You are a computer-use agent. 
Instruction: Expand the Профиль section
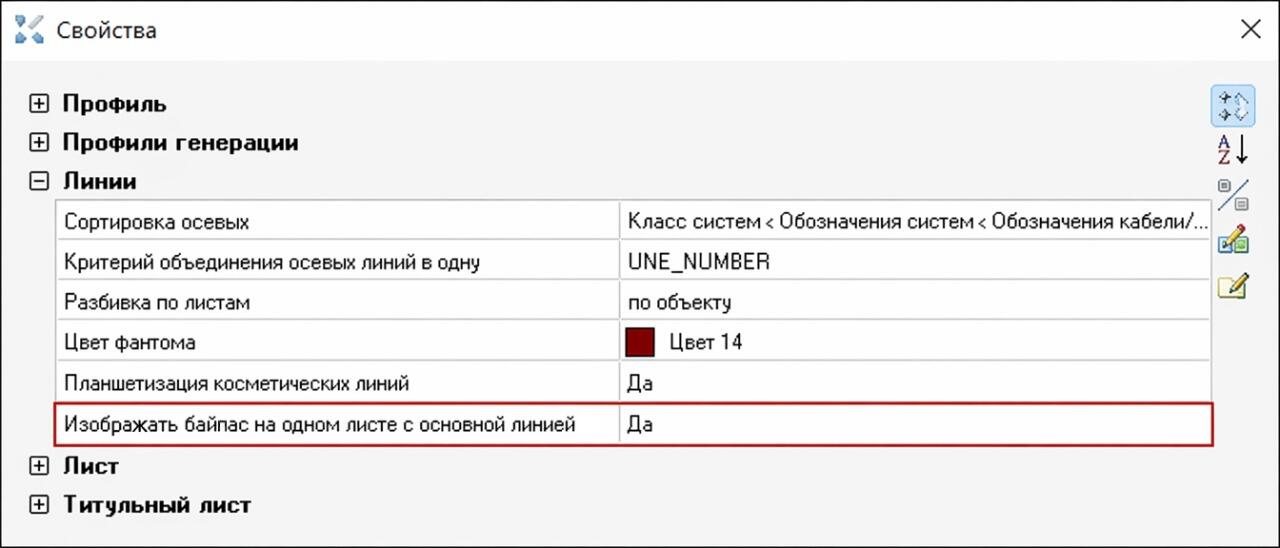click(x=38, y=104)
